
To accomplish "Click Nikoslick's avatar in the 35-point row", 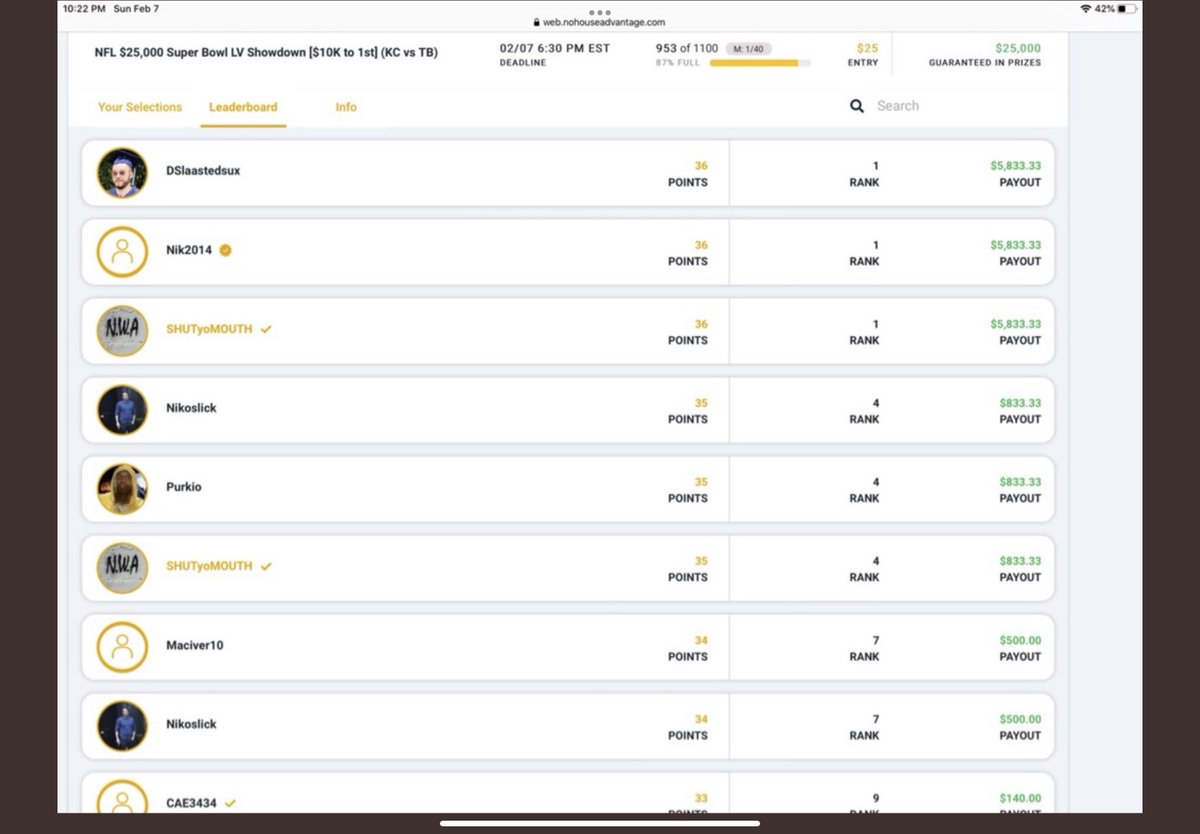I will pos(122,410).
